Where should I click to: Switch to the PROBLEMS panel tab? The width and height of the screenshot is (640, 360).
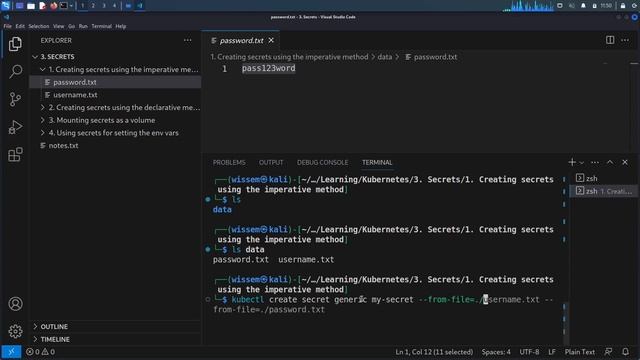tap(229, 162)
